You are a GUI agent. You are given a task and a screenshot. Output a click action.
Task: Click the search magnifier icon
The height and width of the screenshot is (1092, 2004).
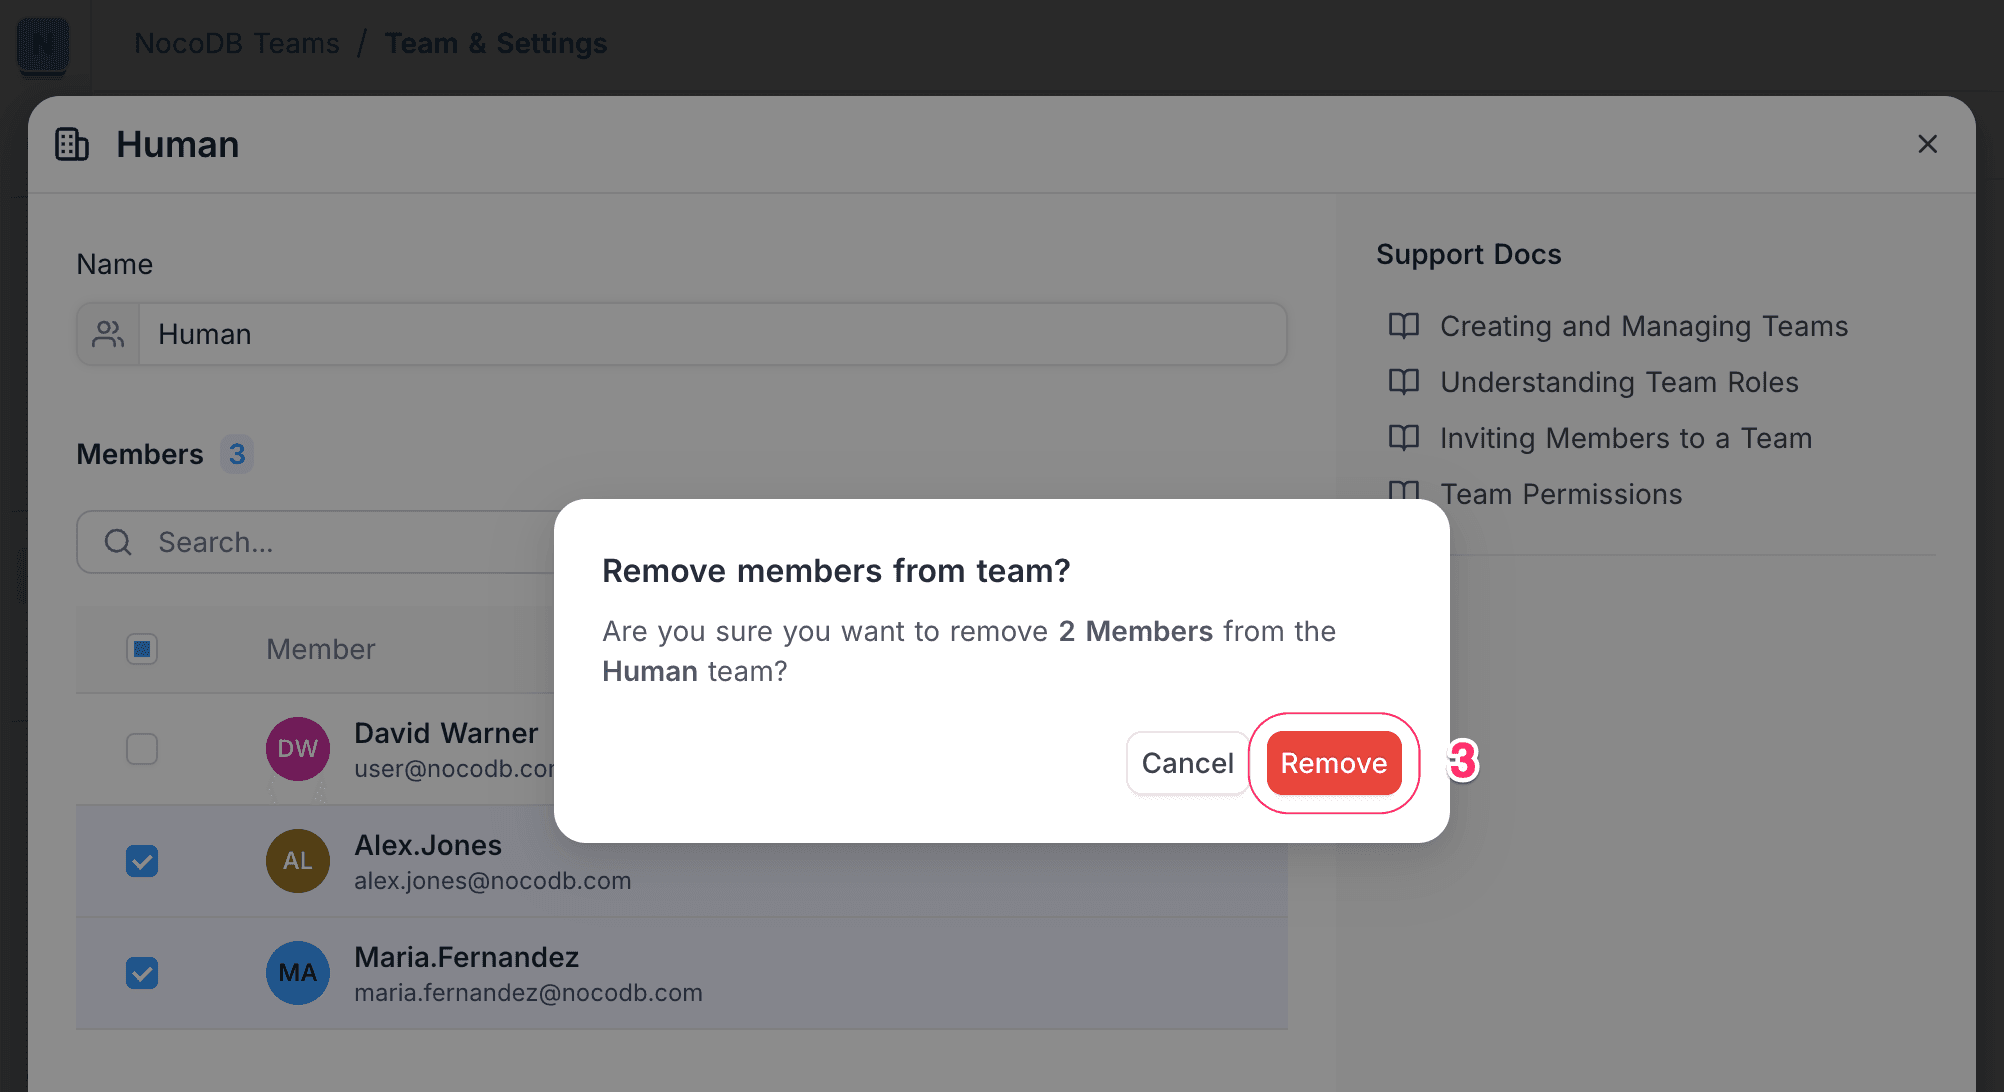tap(118, 542)
